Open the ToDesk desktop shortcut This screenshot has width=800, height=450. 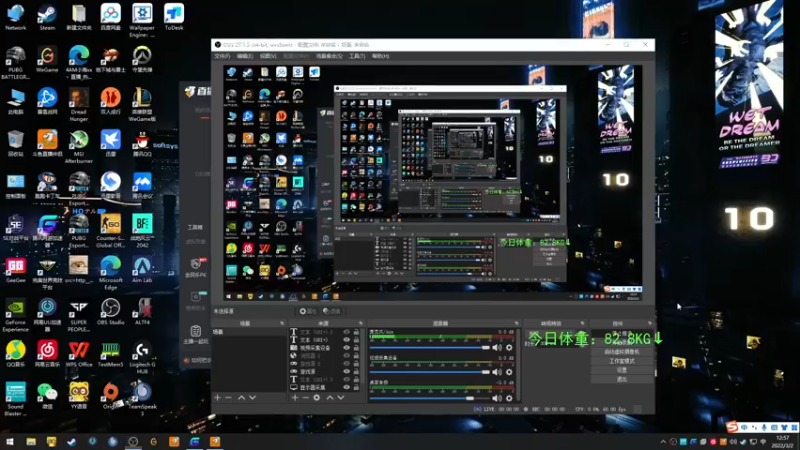174,17
